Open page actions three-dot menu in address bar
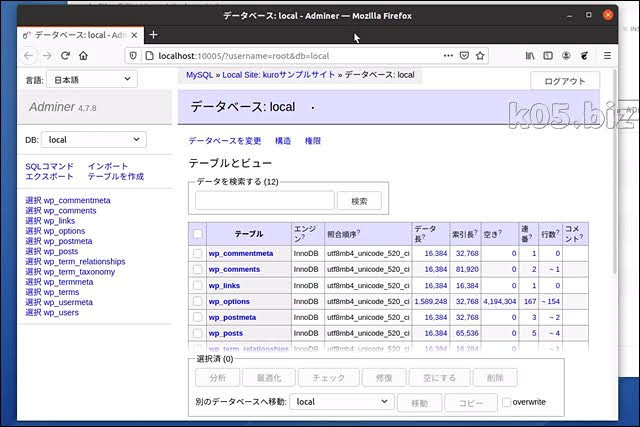 pos(448,56)
